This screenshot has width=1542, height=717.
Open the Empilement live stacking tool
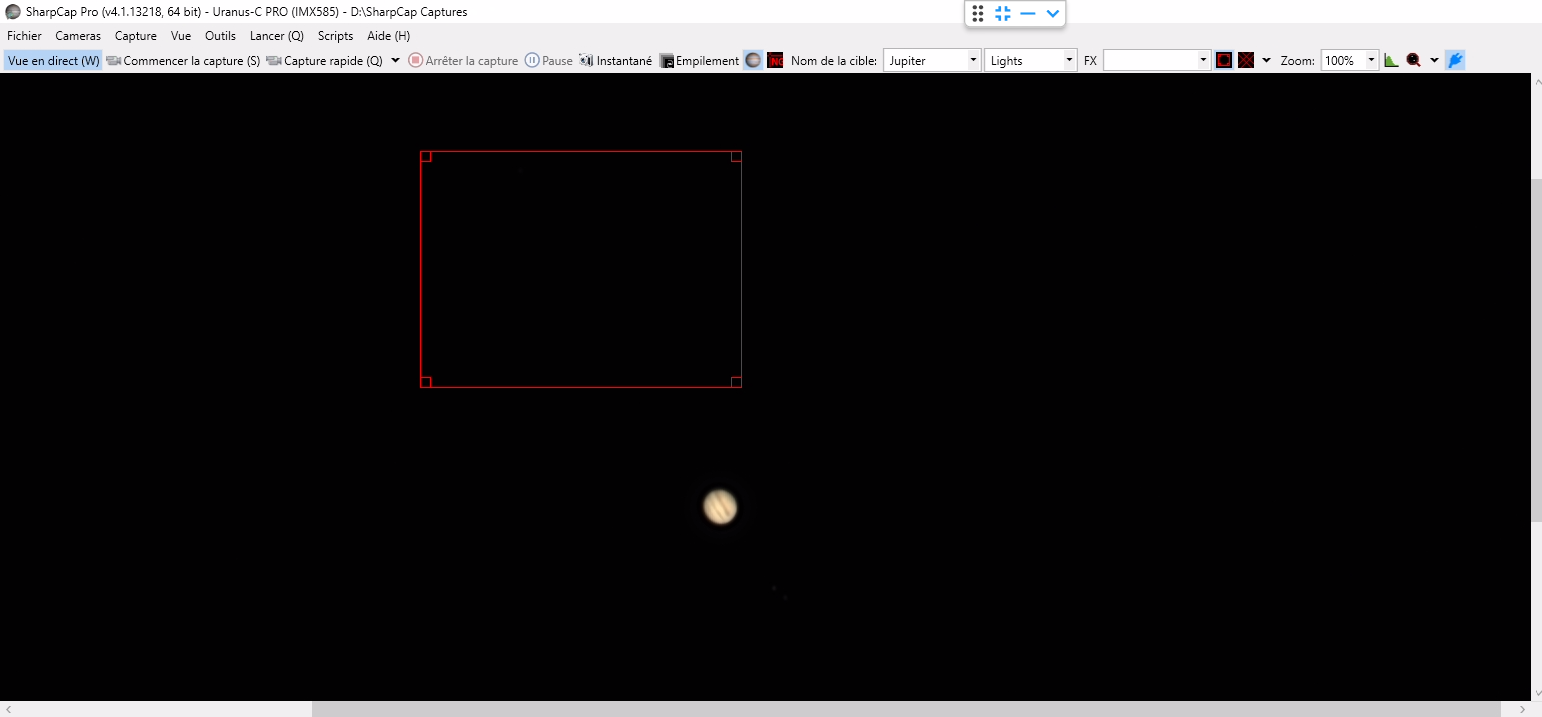coord(699,60)
